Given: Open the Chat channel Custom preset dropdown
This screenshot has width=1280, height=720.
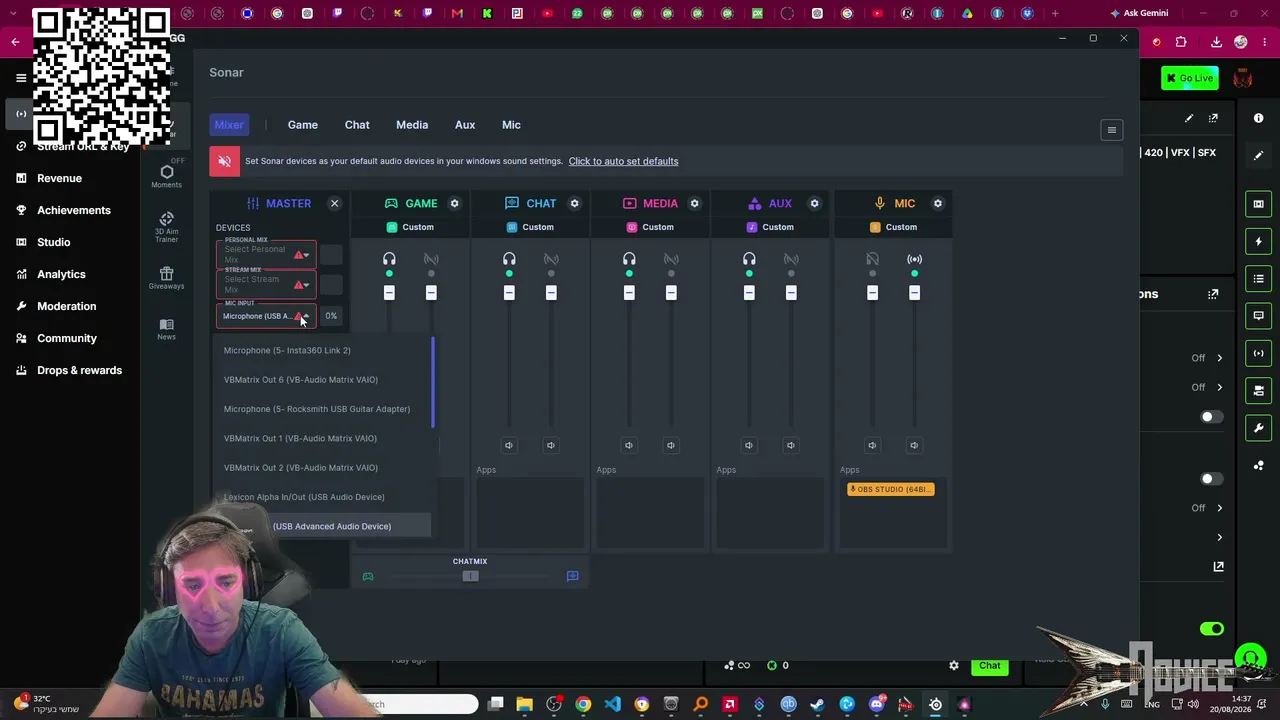Looking at the screenshot, I should [x=530, y=227].
